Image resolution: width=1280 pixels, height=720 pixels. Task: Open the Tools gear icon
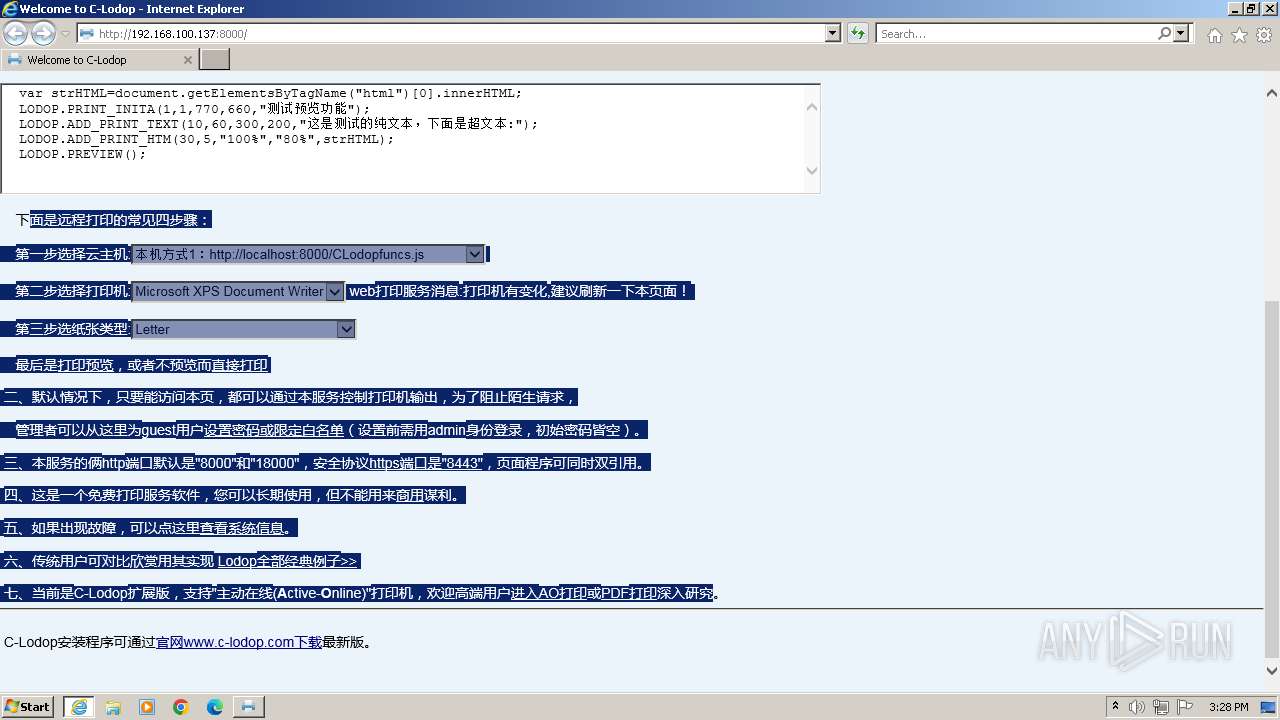click(x=1264, y=35)
